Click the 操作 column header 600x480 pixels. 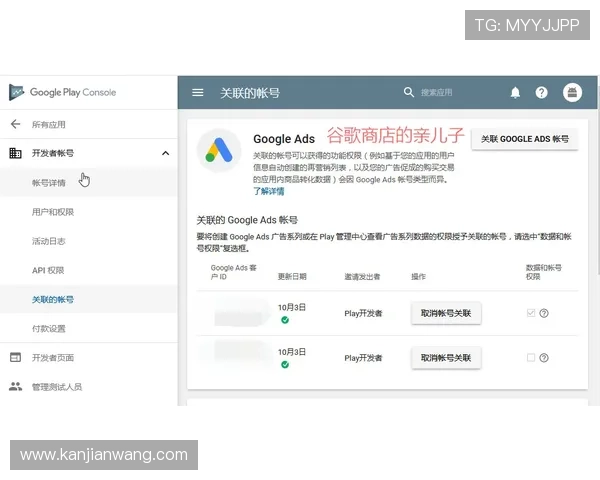click(418, 276)
